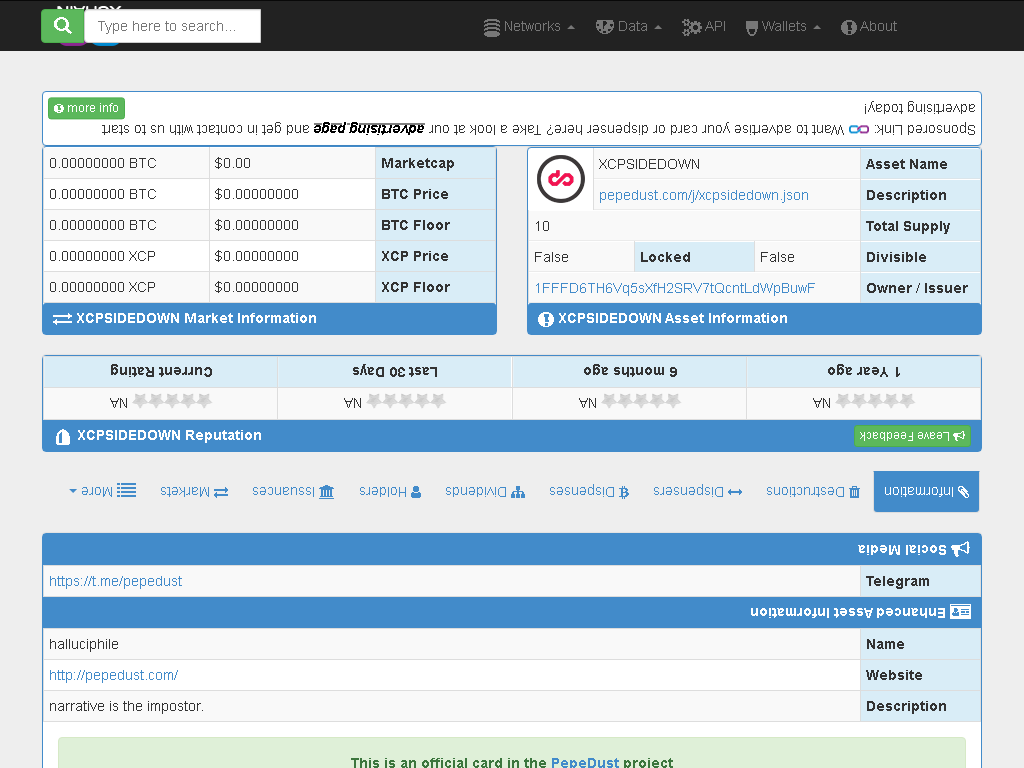This screenshot has width=1024, height=768.
Task: Open the pepedust.com xcpsidedown.json link
Action: coord(703,195)
